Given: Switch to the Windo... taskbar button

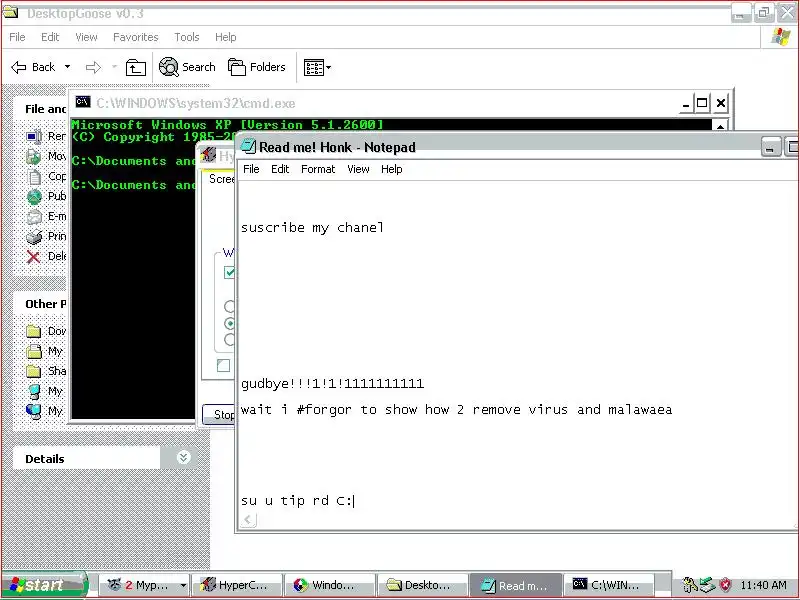Looking at the screenshot, I should [x=329, y=585].
